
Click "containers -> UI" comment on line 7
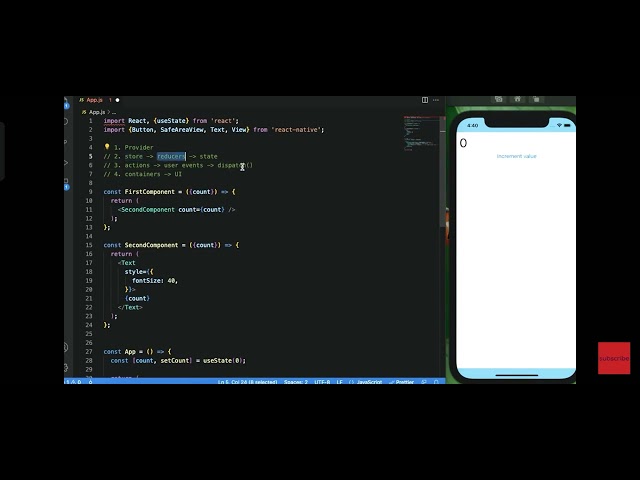click(x=153, y=174)
